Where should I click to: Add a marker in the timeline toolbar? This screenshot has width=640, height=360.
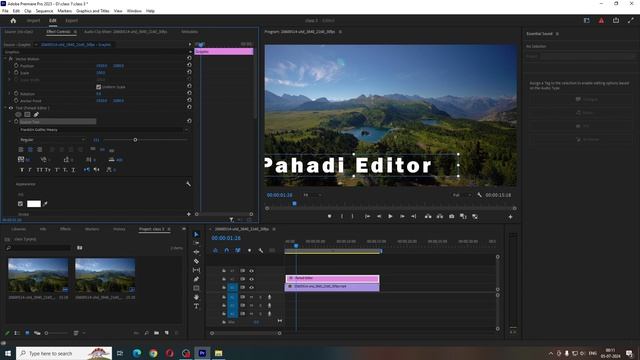click(249, 250)
